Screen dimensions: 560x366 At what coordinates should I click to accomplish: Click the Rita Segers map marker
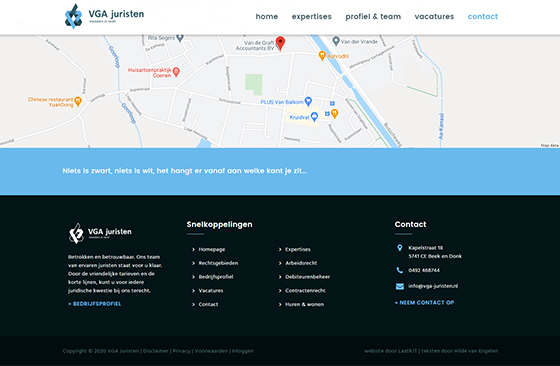point(180,37)
